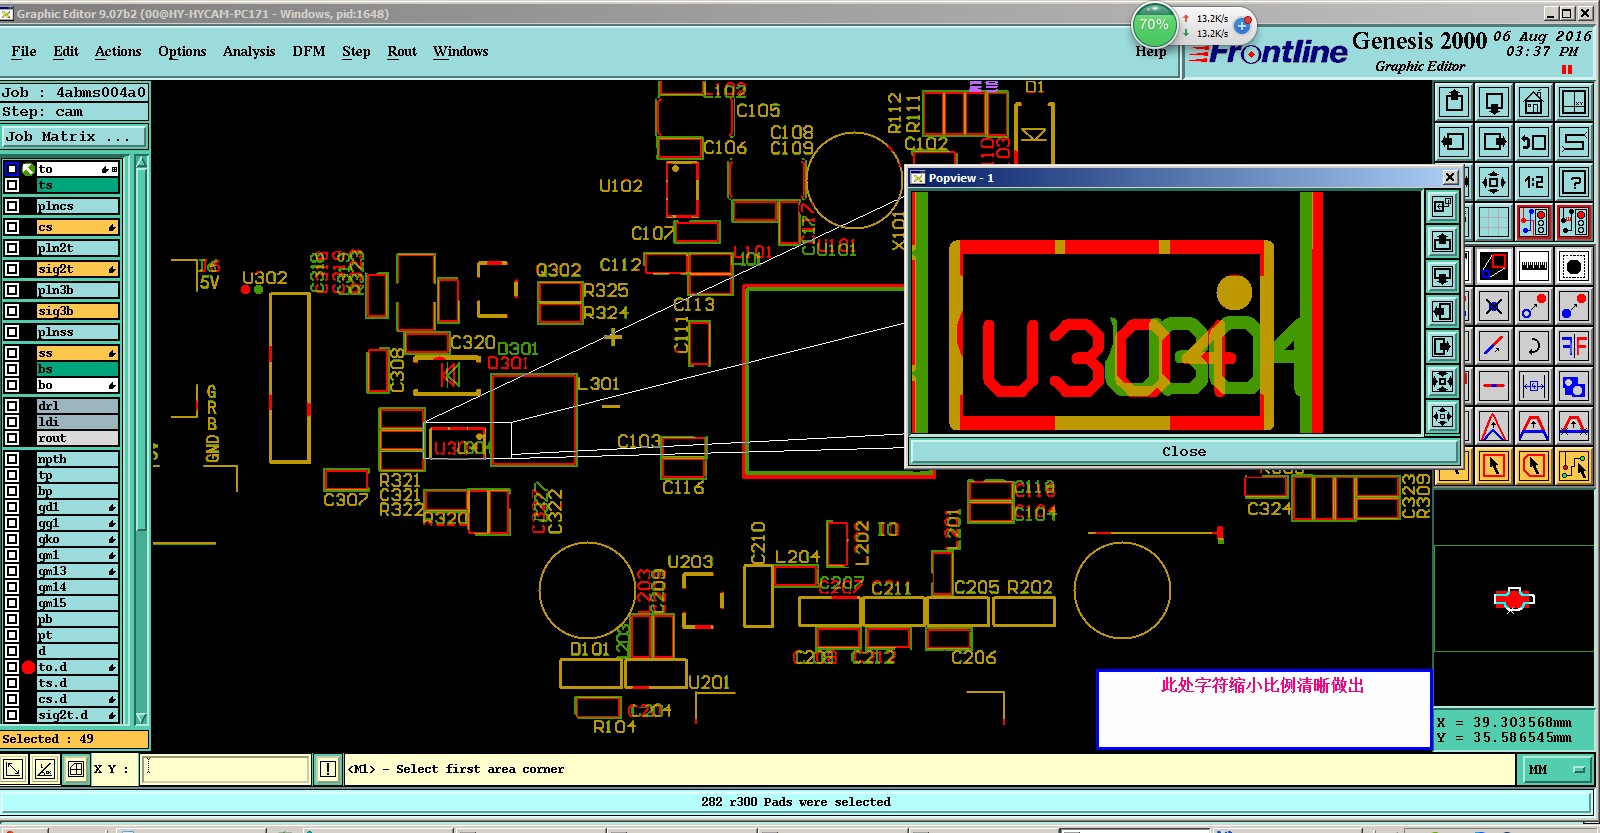Select the rectangle selection arrow icon
This screenshot has height=833, width=1600.
[x=1494, y=466]
